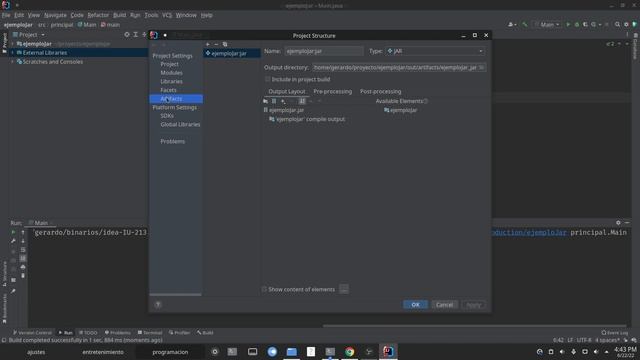
Task: Expand External Libraries tree node
Action: (x=12, y=53)
